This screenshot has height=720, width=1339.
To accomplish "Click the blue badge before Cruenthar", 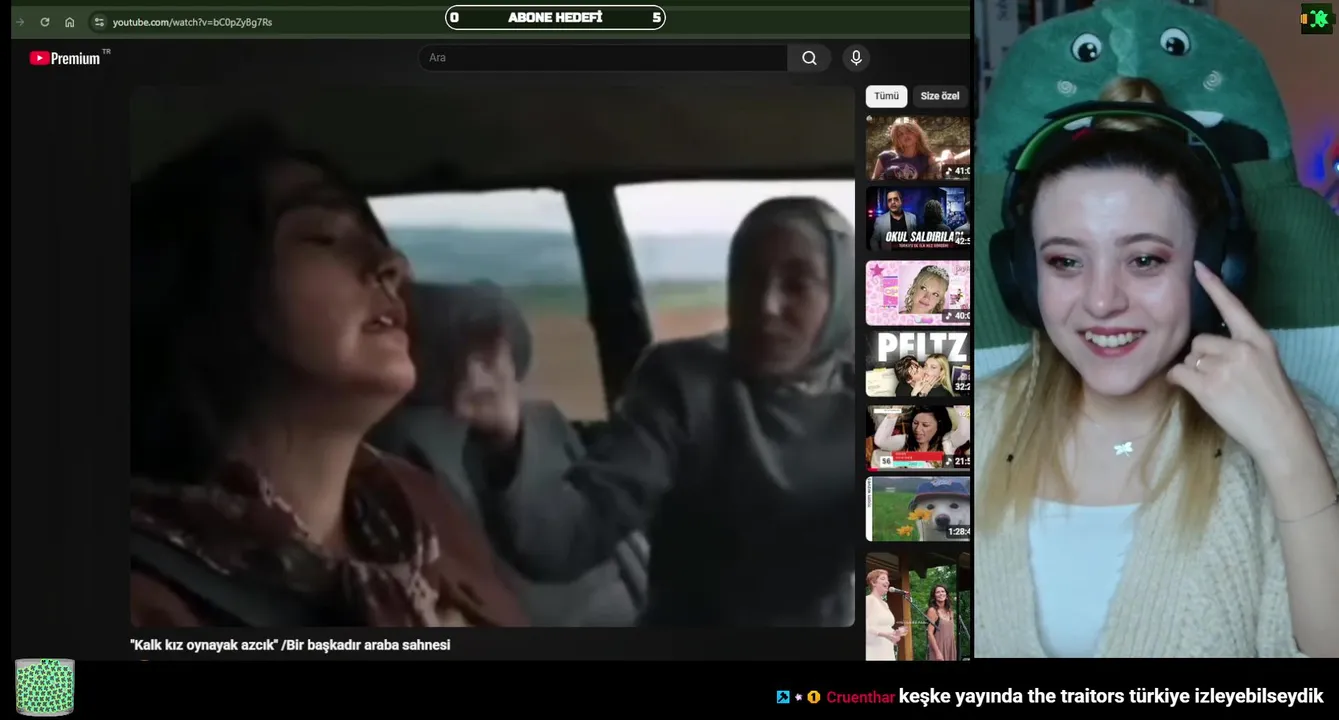I will tap(783, 697).
